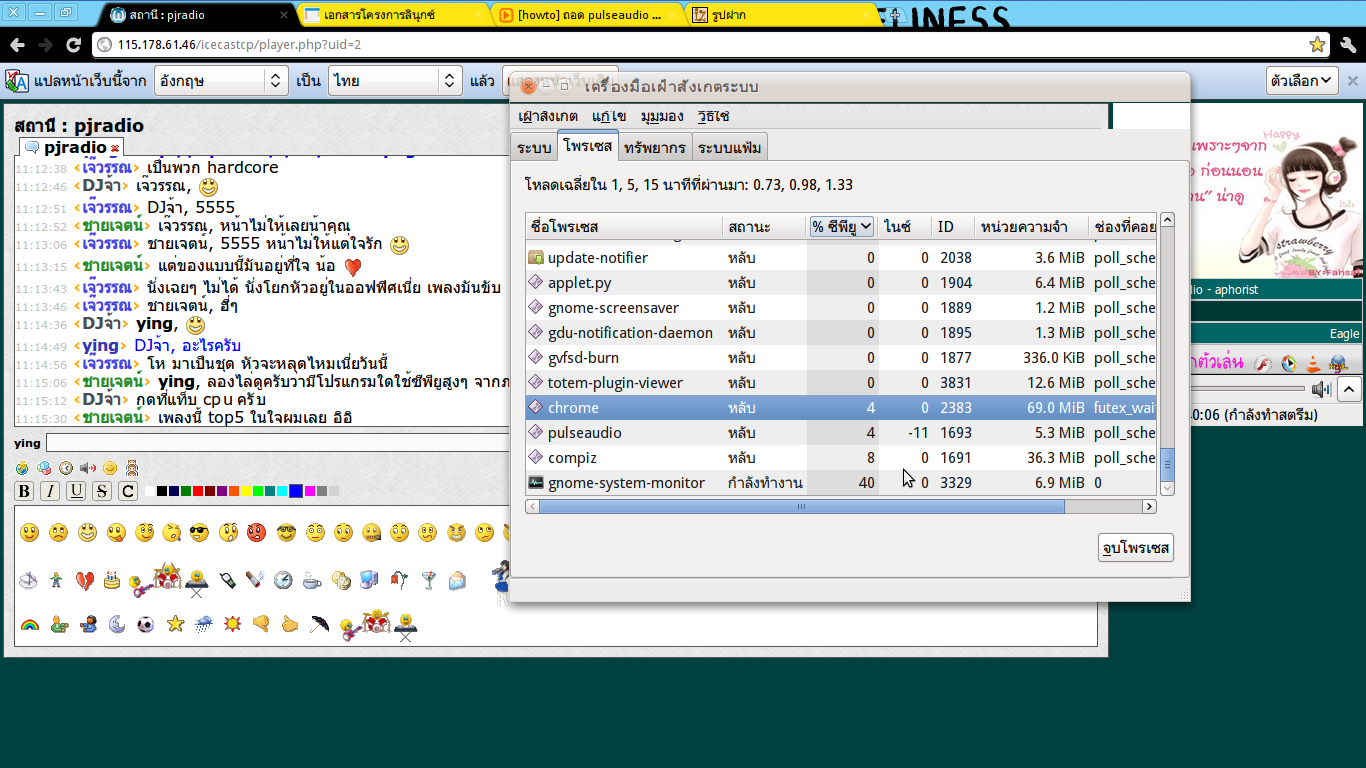Insert the coffee cup emoticon

(312, 579)
